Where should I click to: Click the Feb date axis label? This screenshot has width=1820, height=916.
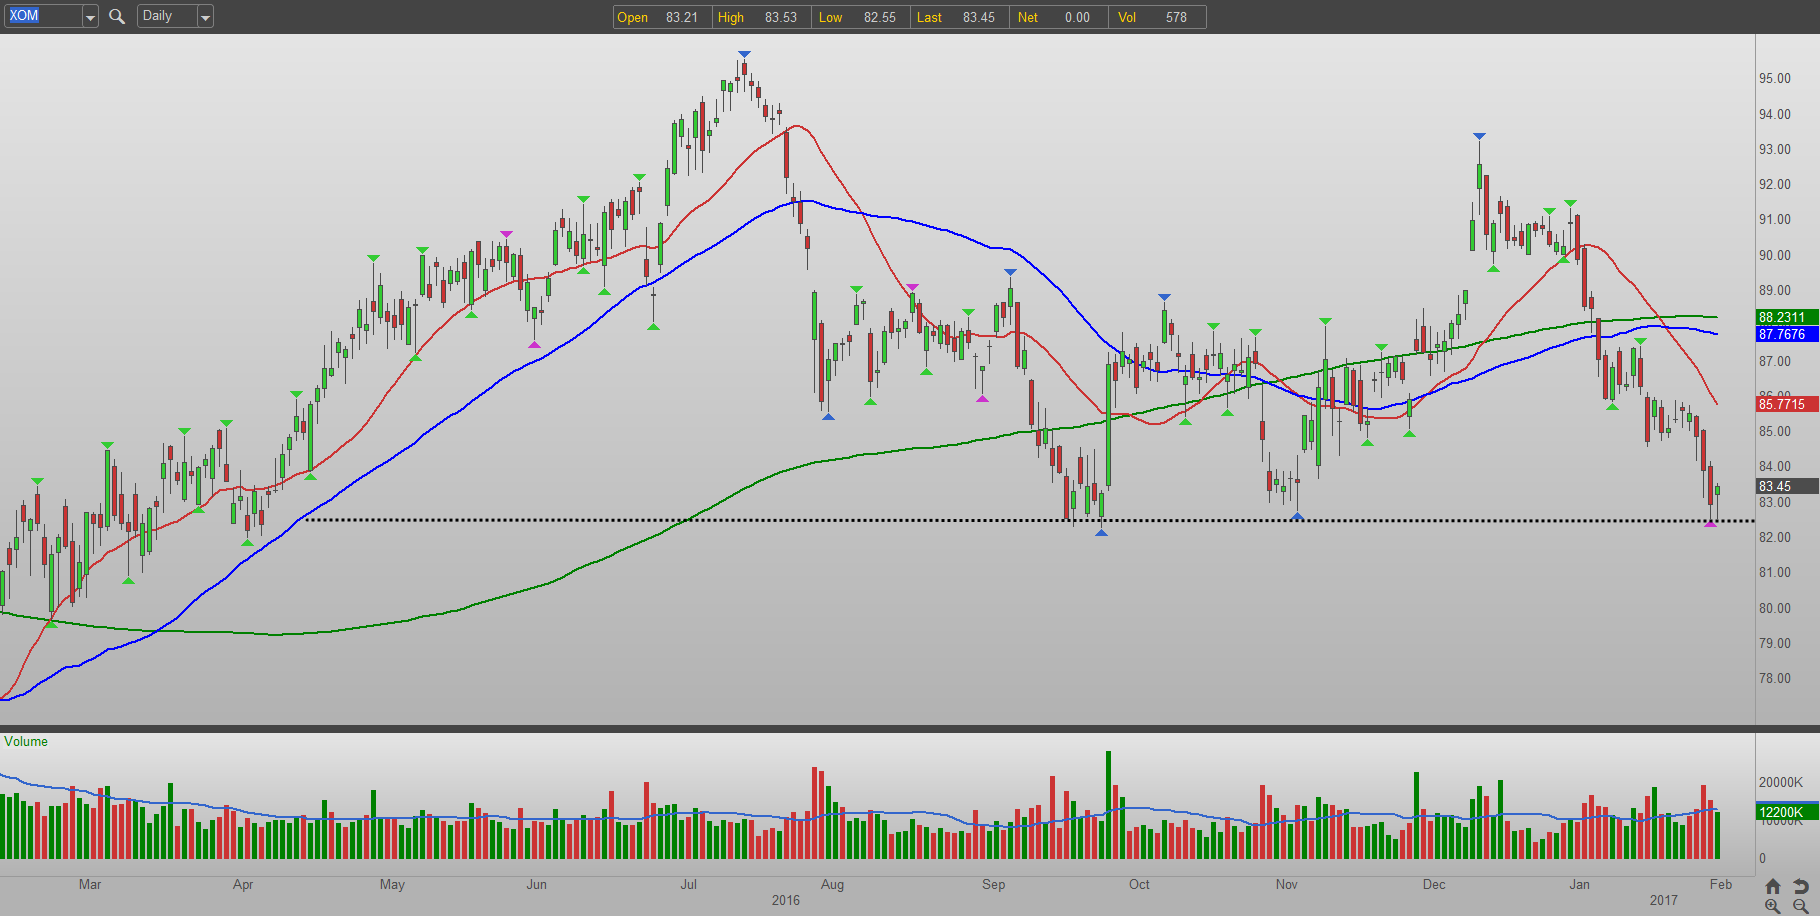click(x=1721, y=884)
